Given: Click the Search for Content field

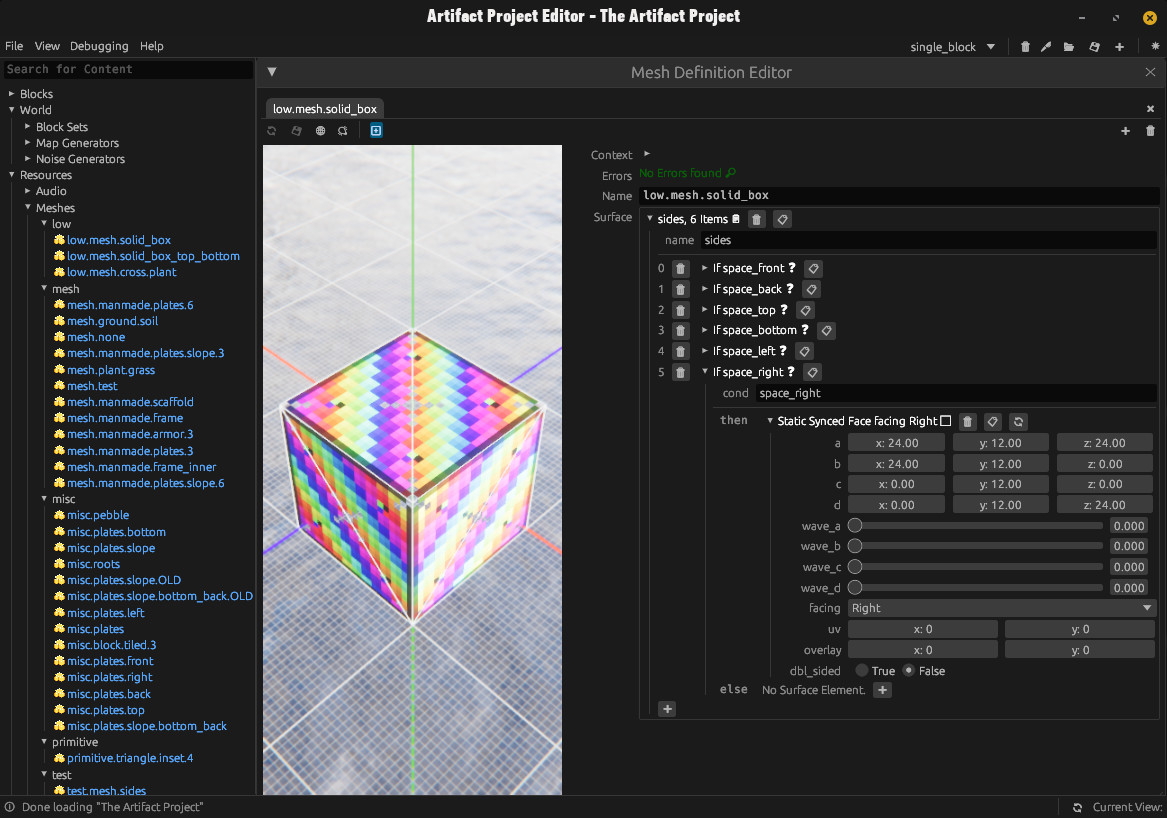Looking at the screenshot, I should [127, 69].
